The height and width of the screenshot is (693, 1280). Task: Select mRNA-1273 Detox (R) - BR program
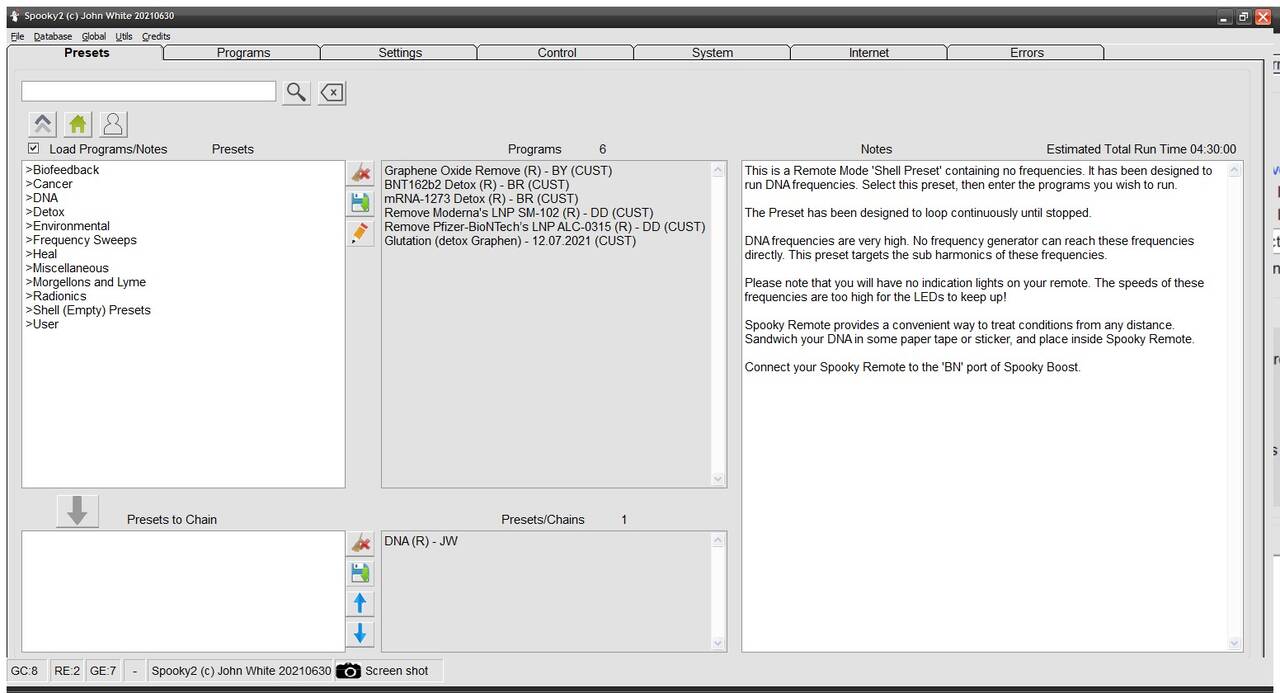[x=481, y=199]
